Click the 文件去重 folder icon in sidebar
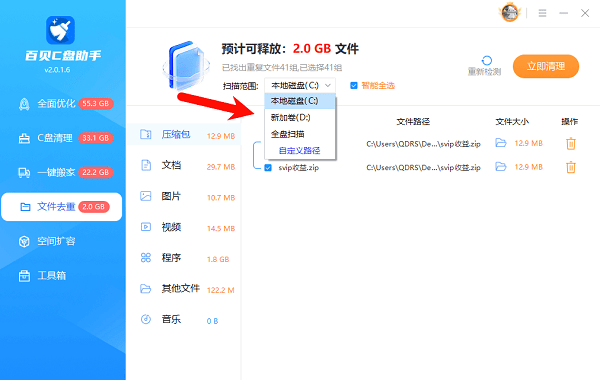The height and width of the screenshot is (380, 600). [x=25, y=207]
